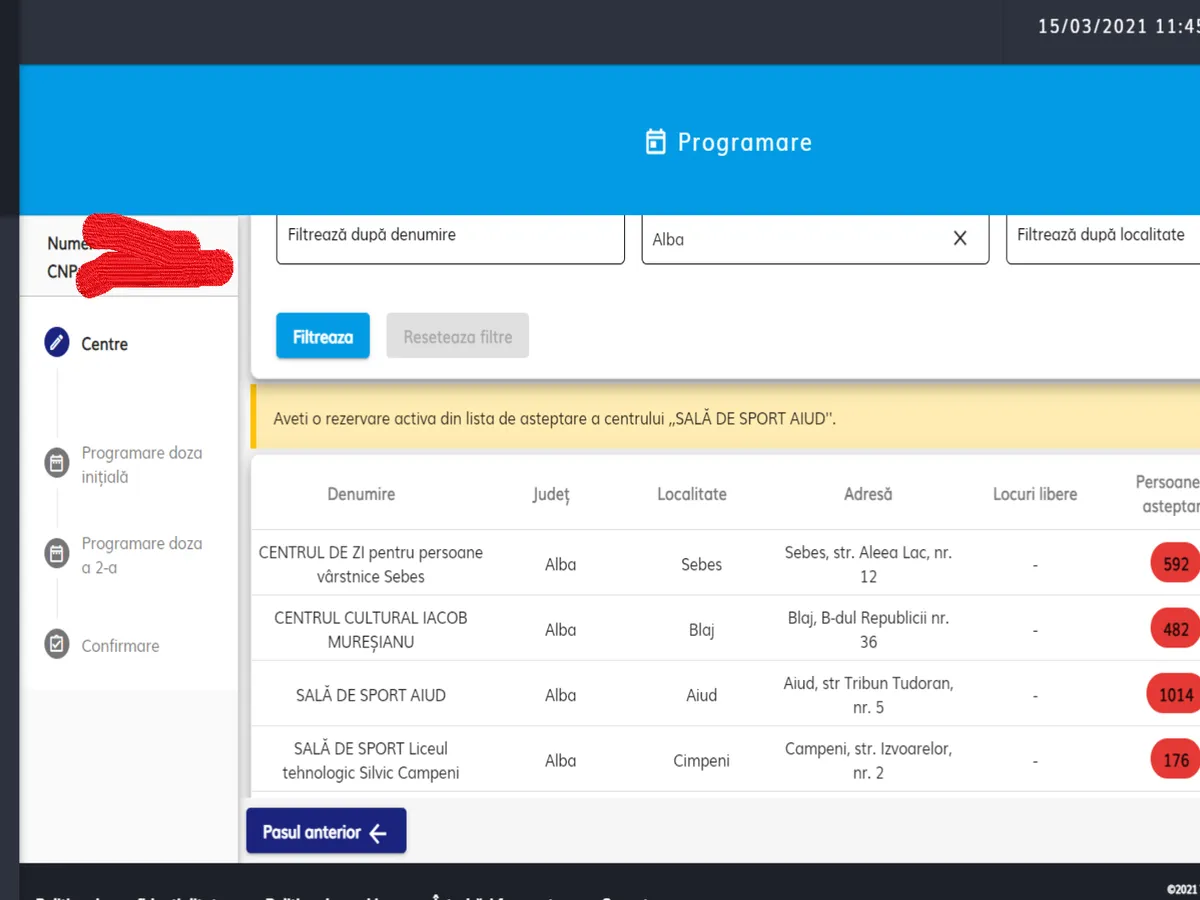Click the pencil icon for Centre step
Viewport: 1200px width, 900px height.
(x=57, y=343)
